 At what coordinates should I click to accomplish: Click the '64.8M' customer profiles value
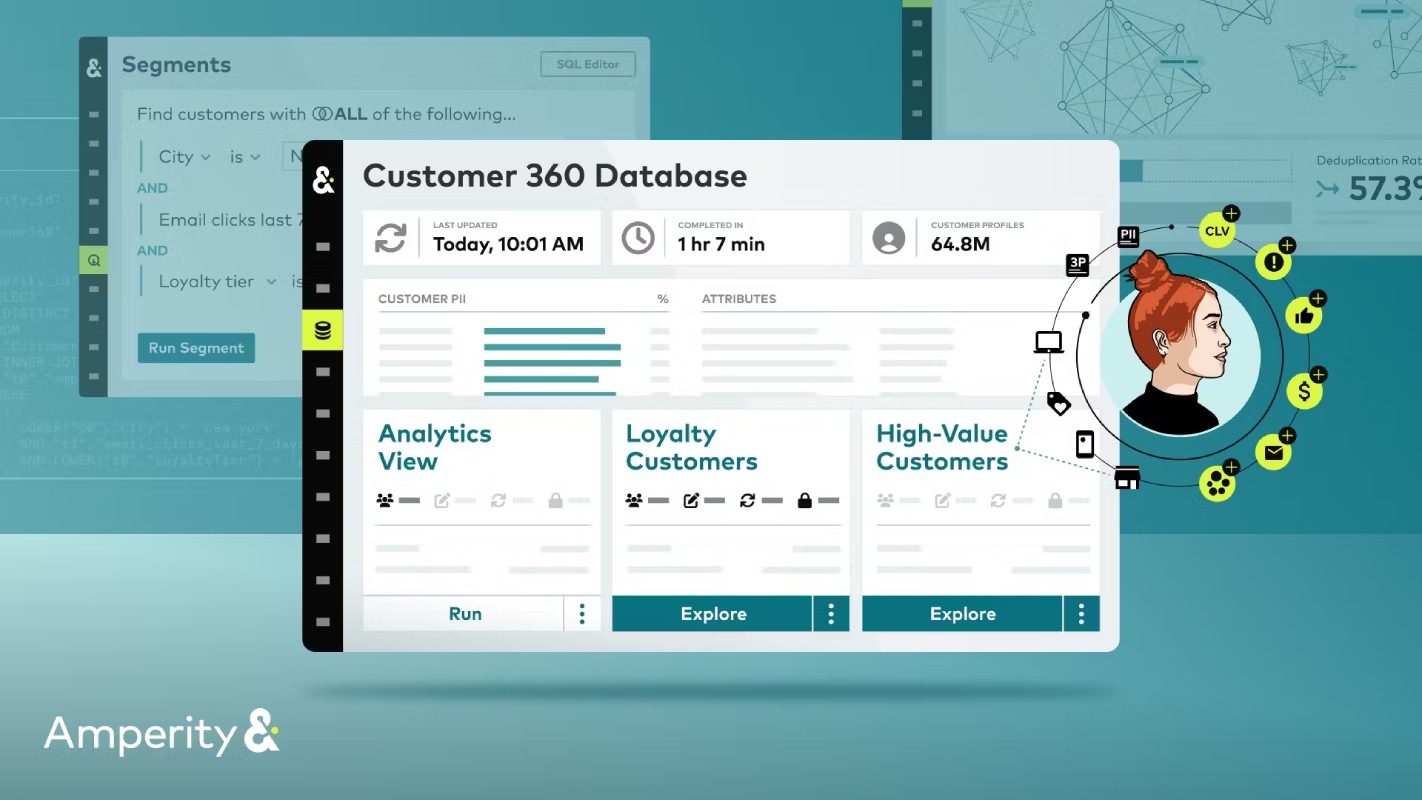[960, 244]
